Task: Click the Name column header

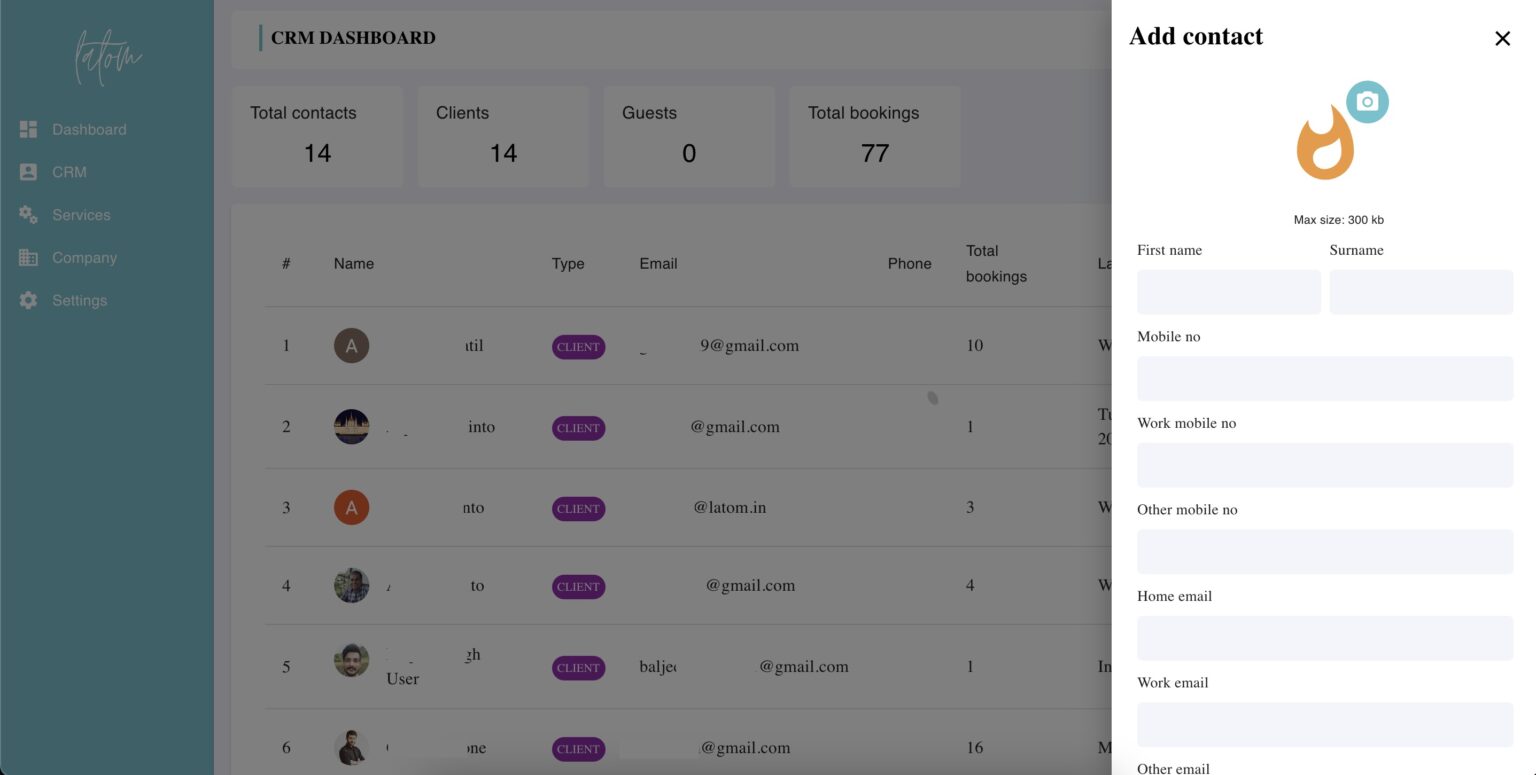Action: [x=354, y=263]
